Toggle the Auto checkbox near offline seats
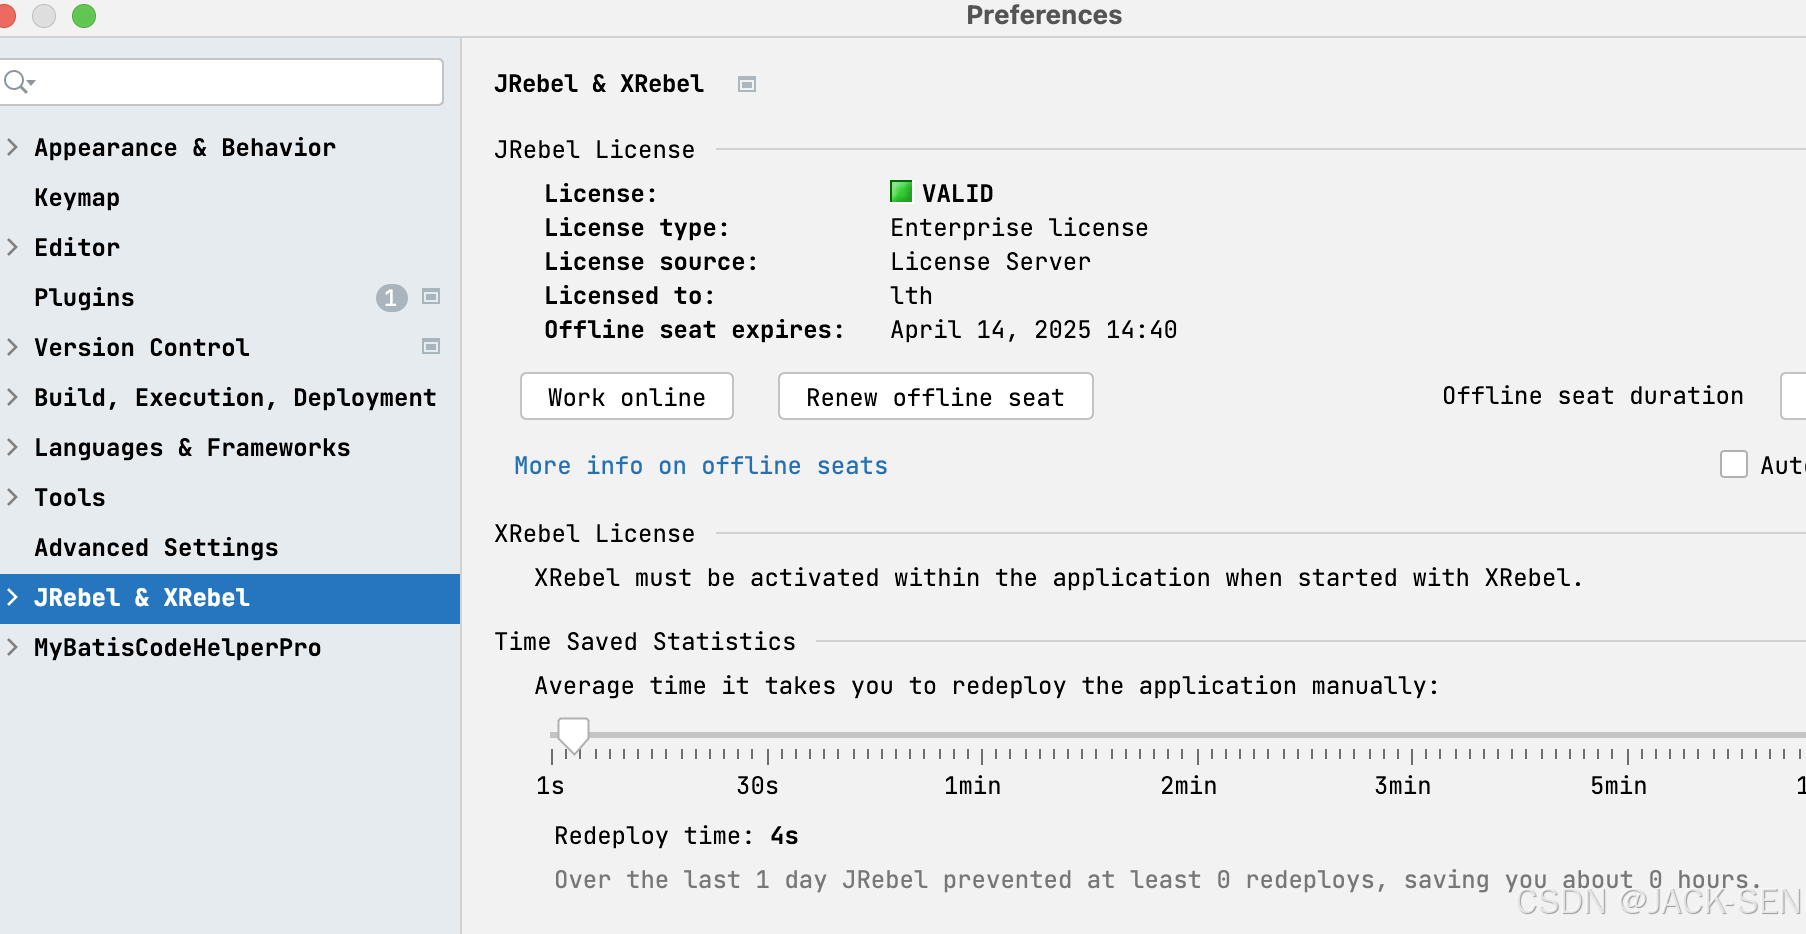1806x934 pixels. (1734, 464)
